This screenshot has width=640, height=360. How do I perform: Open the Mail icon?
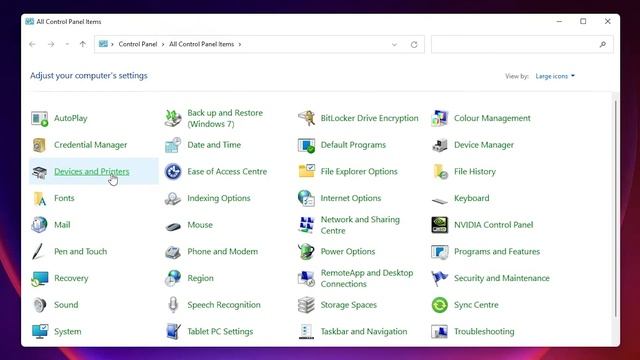(40, 225)
